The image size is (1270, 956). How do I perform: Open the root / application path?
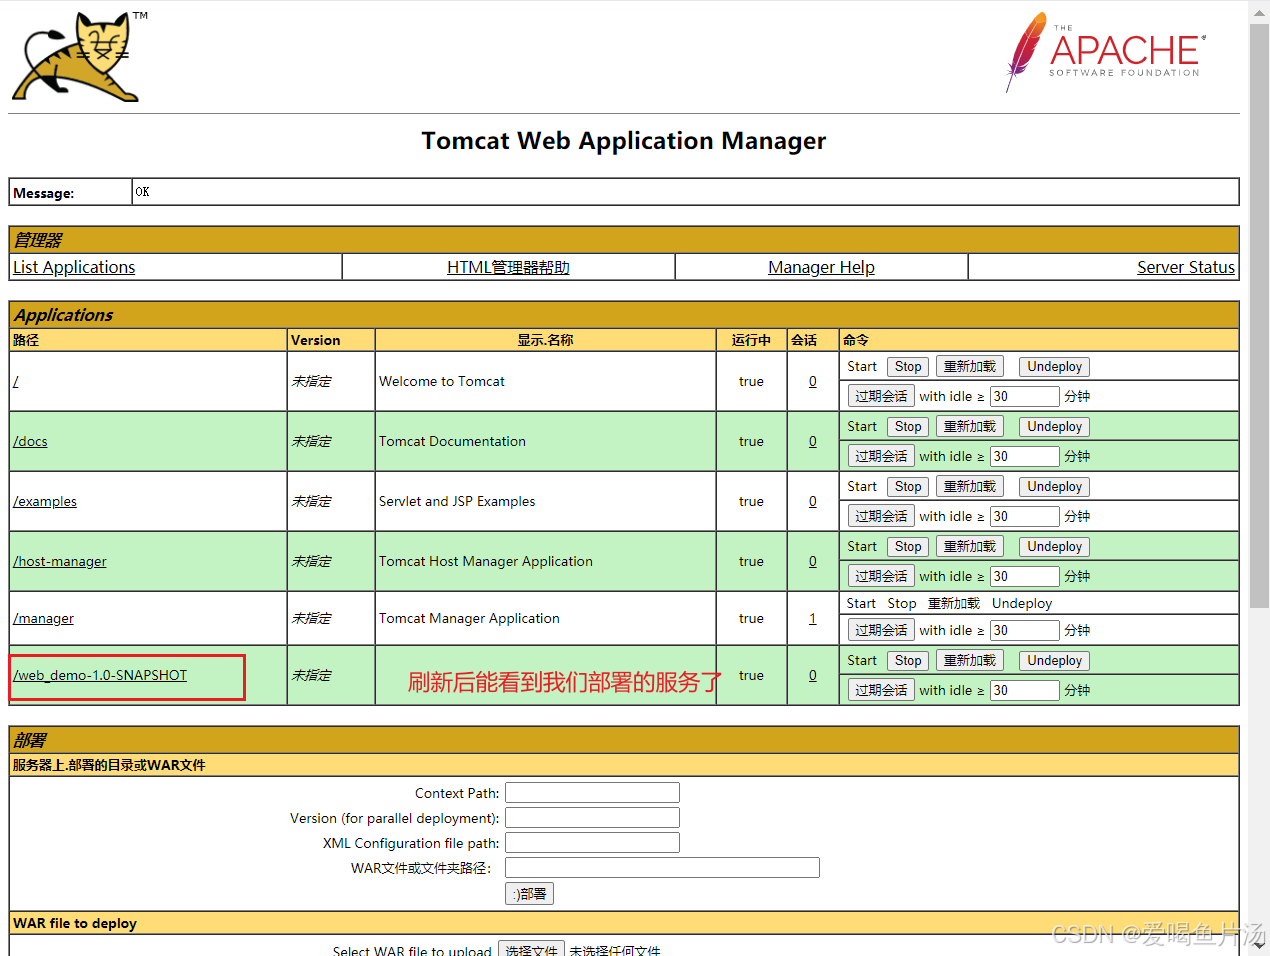click(x=16, y=381)
